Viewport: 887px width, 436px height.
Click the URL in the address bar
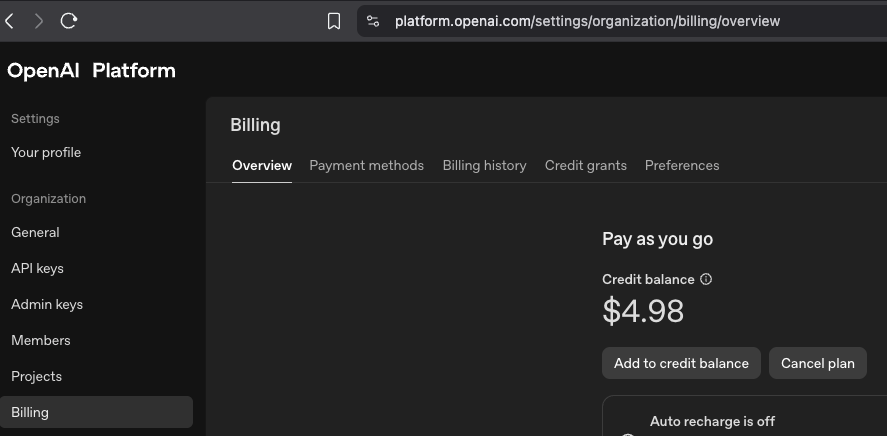(587, 21)
